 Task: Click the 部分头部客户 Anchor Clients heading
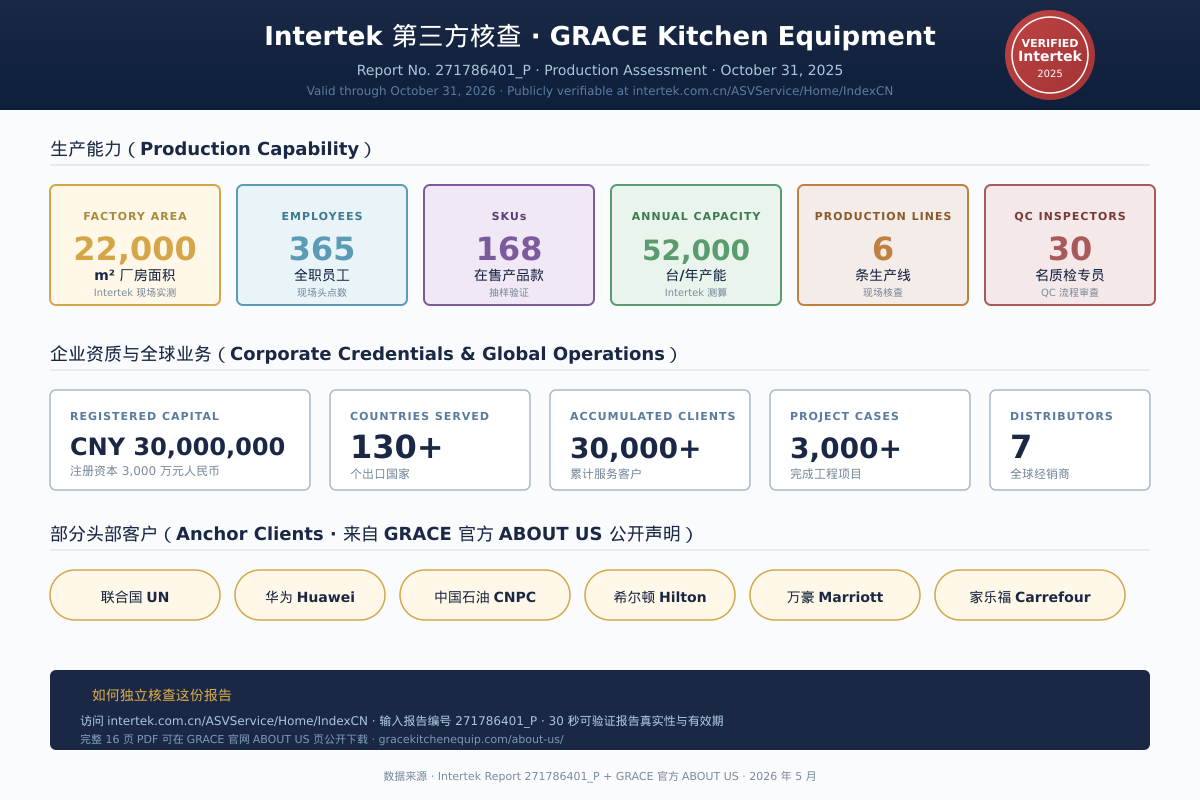tap(372, 534)
